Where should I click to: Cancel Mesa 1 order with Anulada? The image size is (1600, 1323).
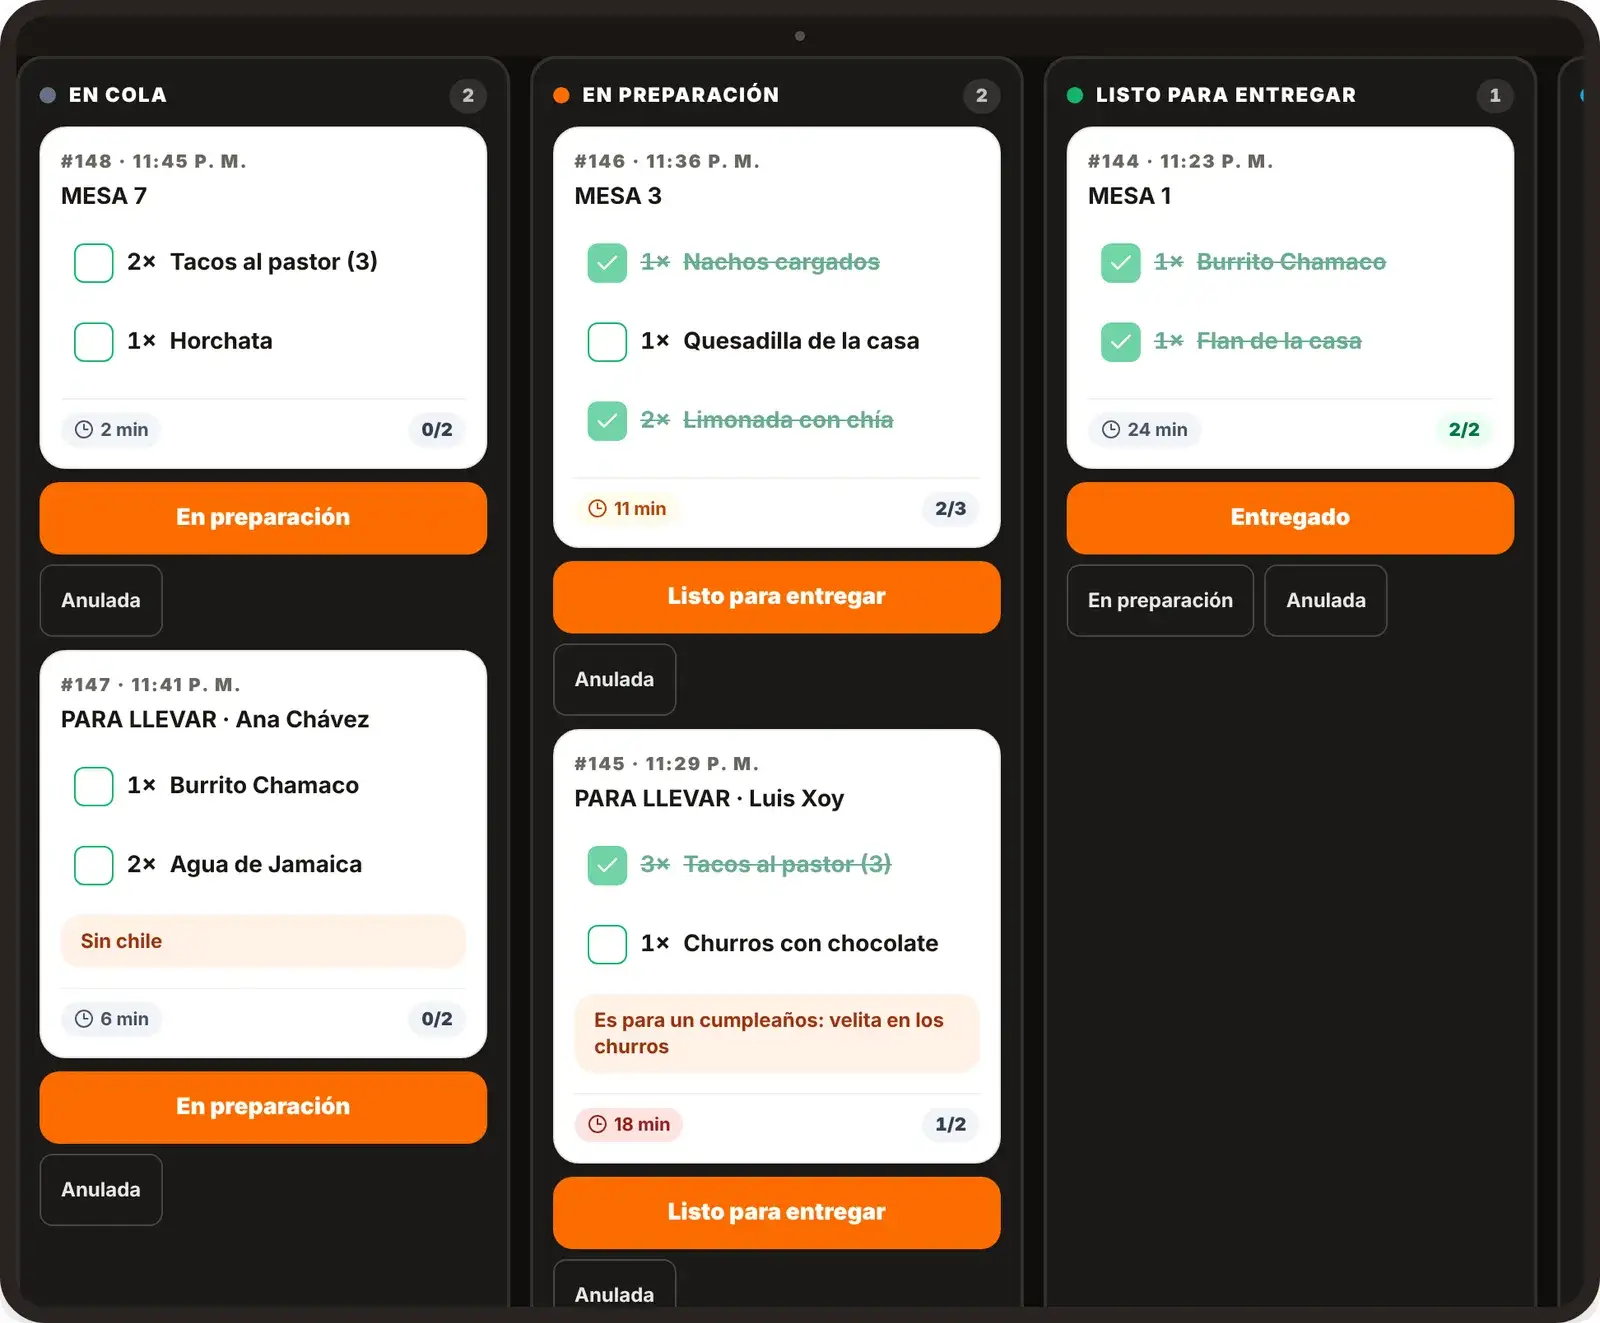[1326, 600]
